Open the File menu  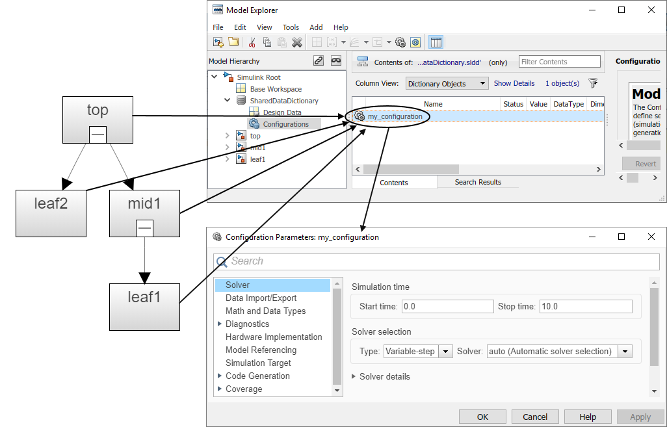point(218,27)
